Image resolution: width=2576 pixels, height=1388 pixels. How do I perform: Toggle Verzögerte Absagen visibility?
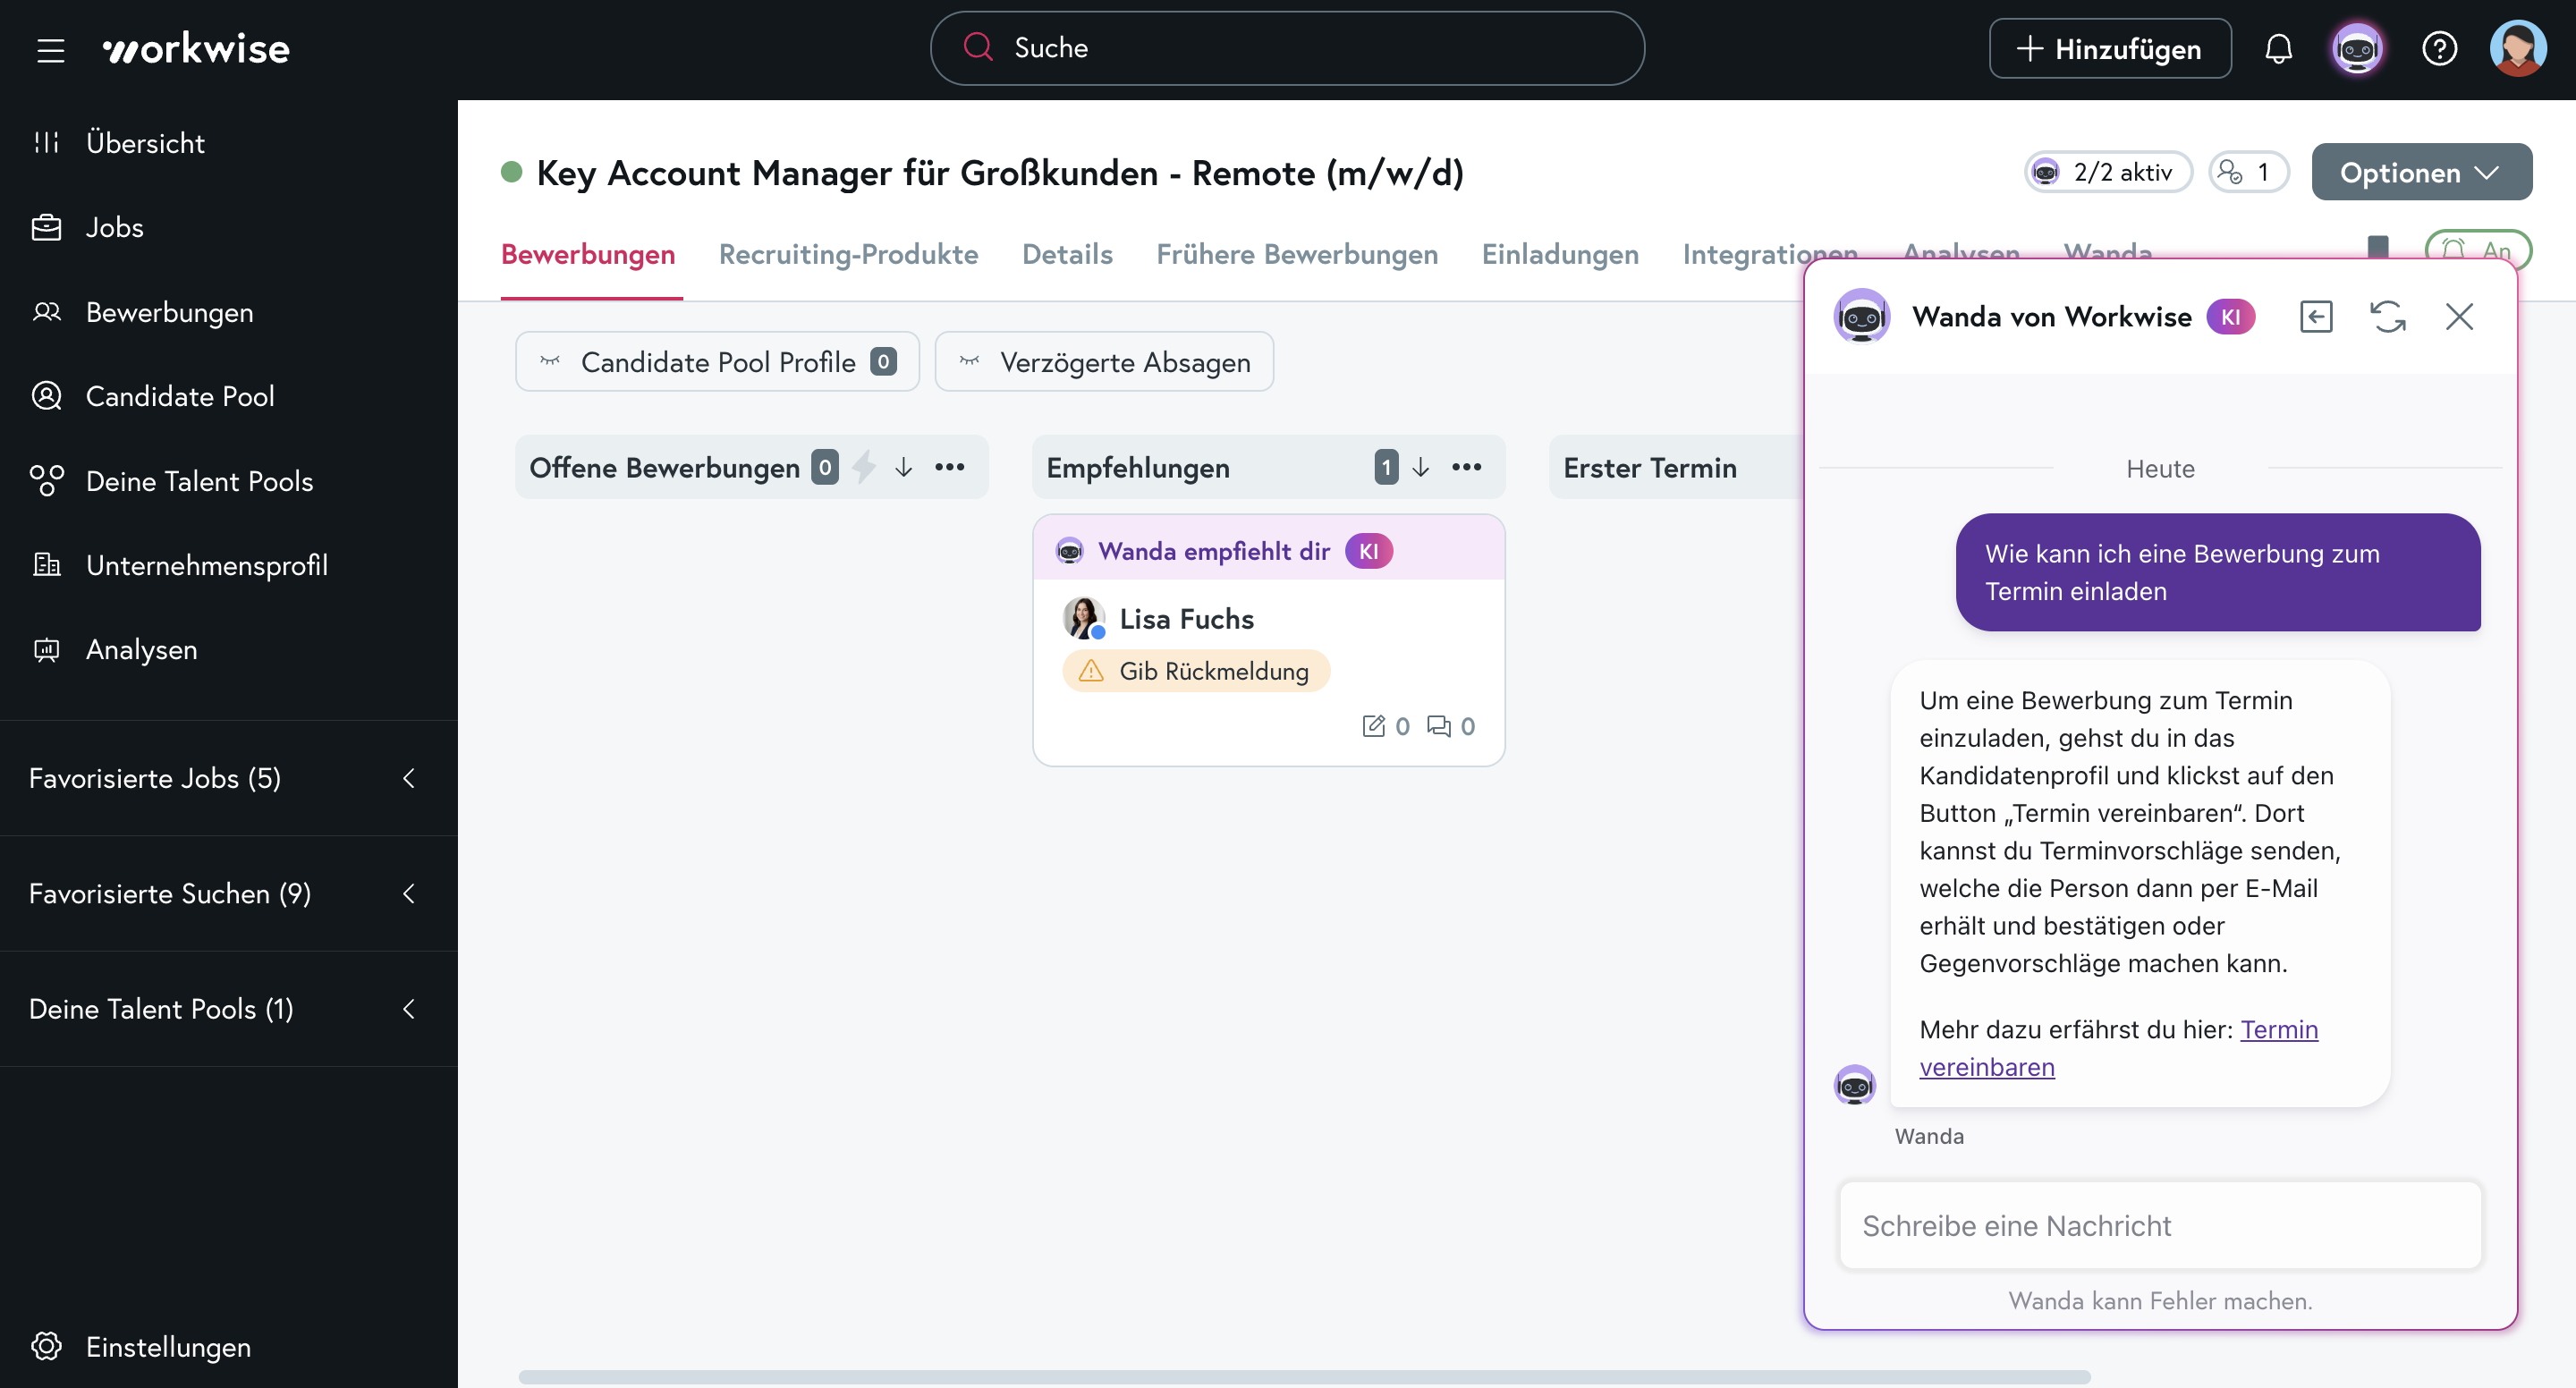[1104, 362]
